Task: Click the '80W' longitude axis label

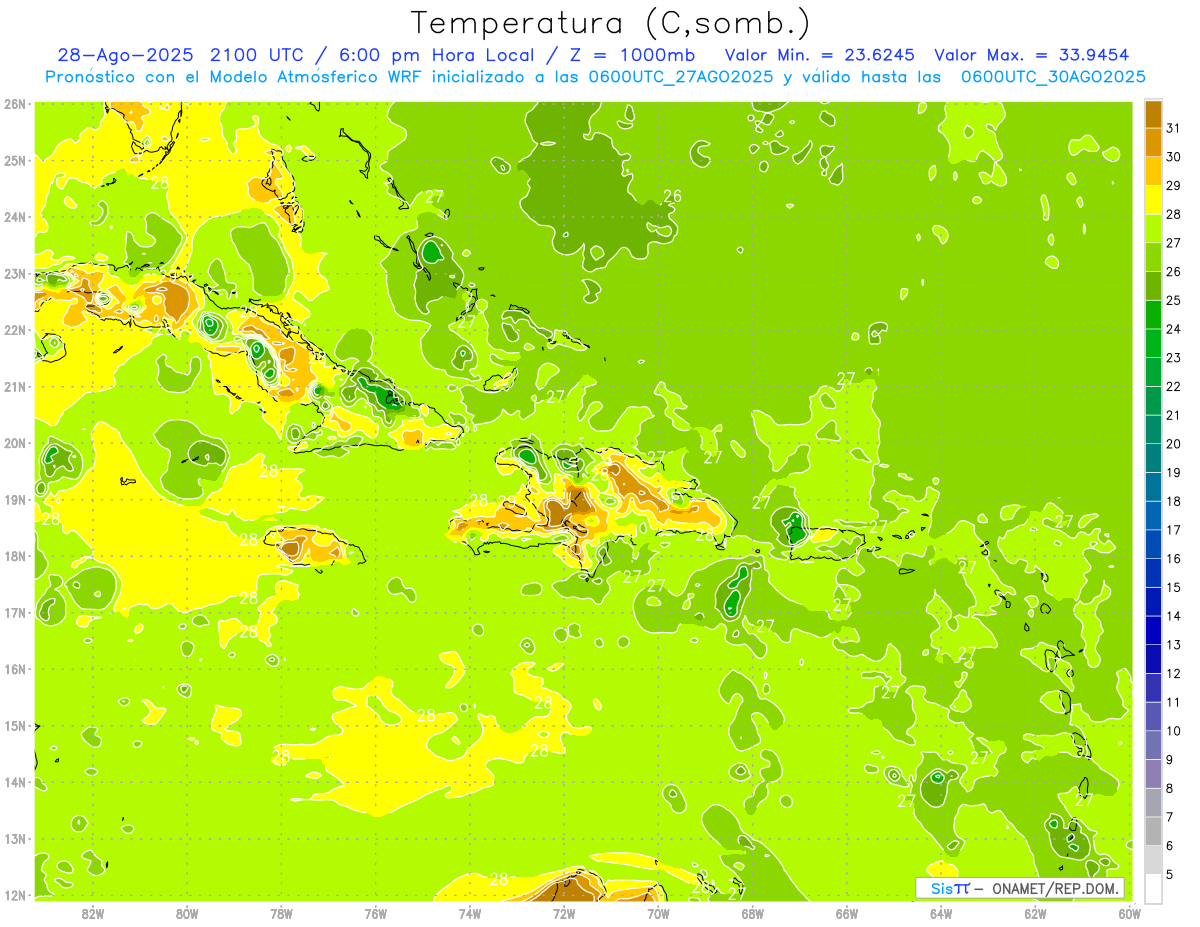Action: (x=187, y=913)
